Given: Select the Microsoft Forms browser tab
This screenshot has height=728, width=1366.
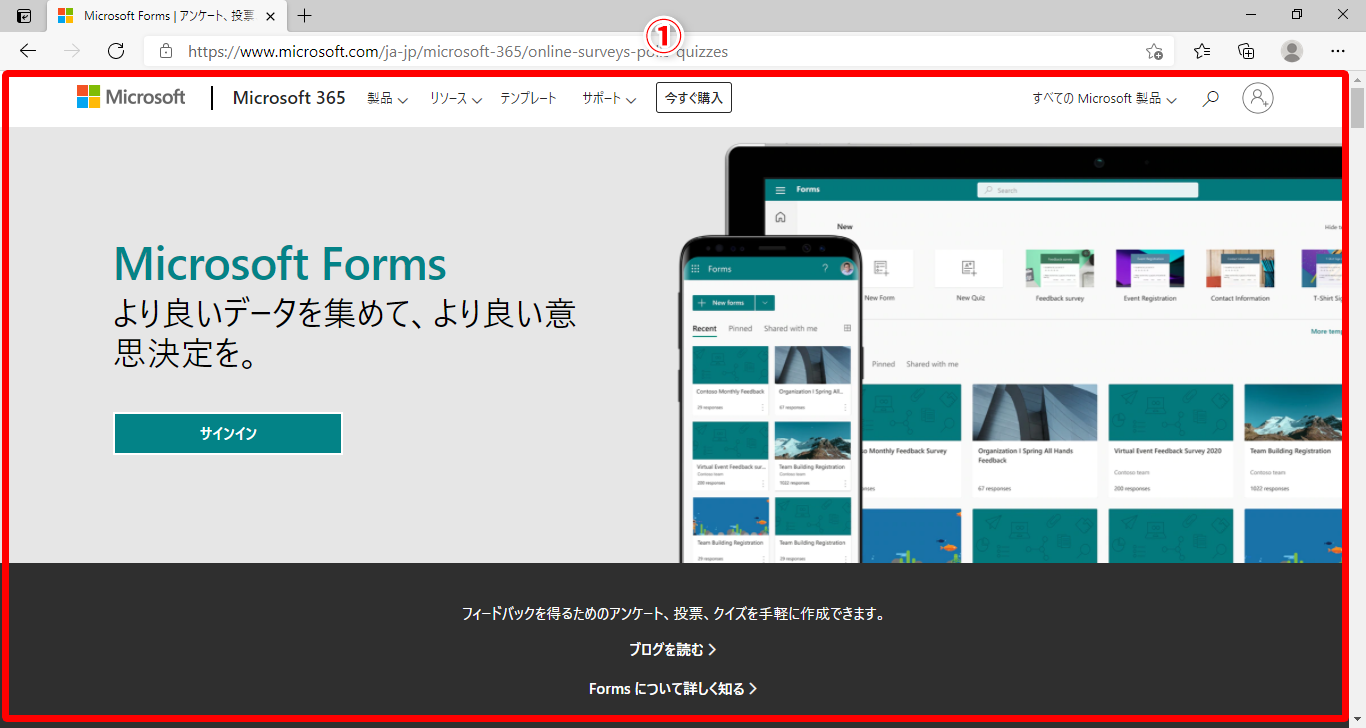Looking at the screenshot, I should pos(165,16).
